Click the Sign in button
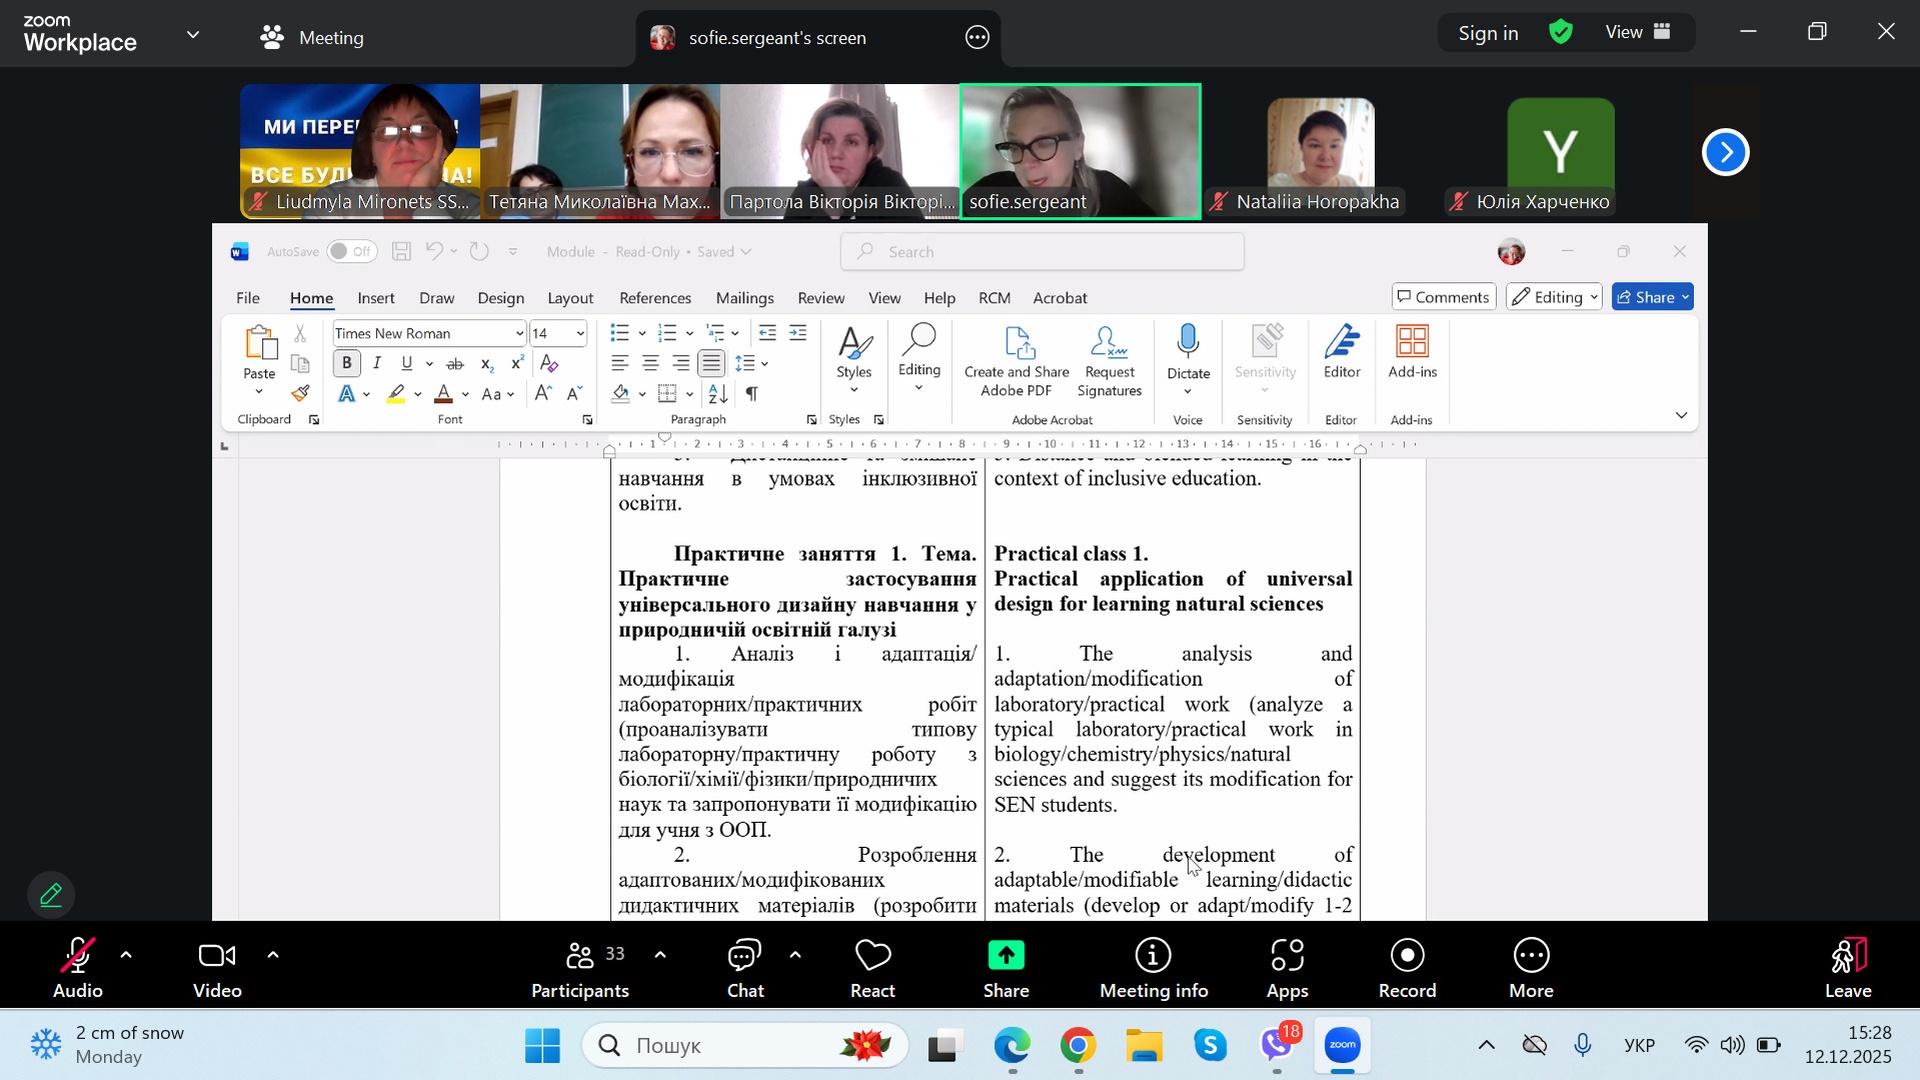 [x=1487, y=33]
